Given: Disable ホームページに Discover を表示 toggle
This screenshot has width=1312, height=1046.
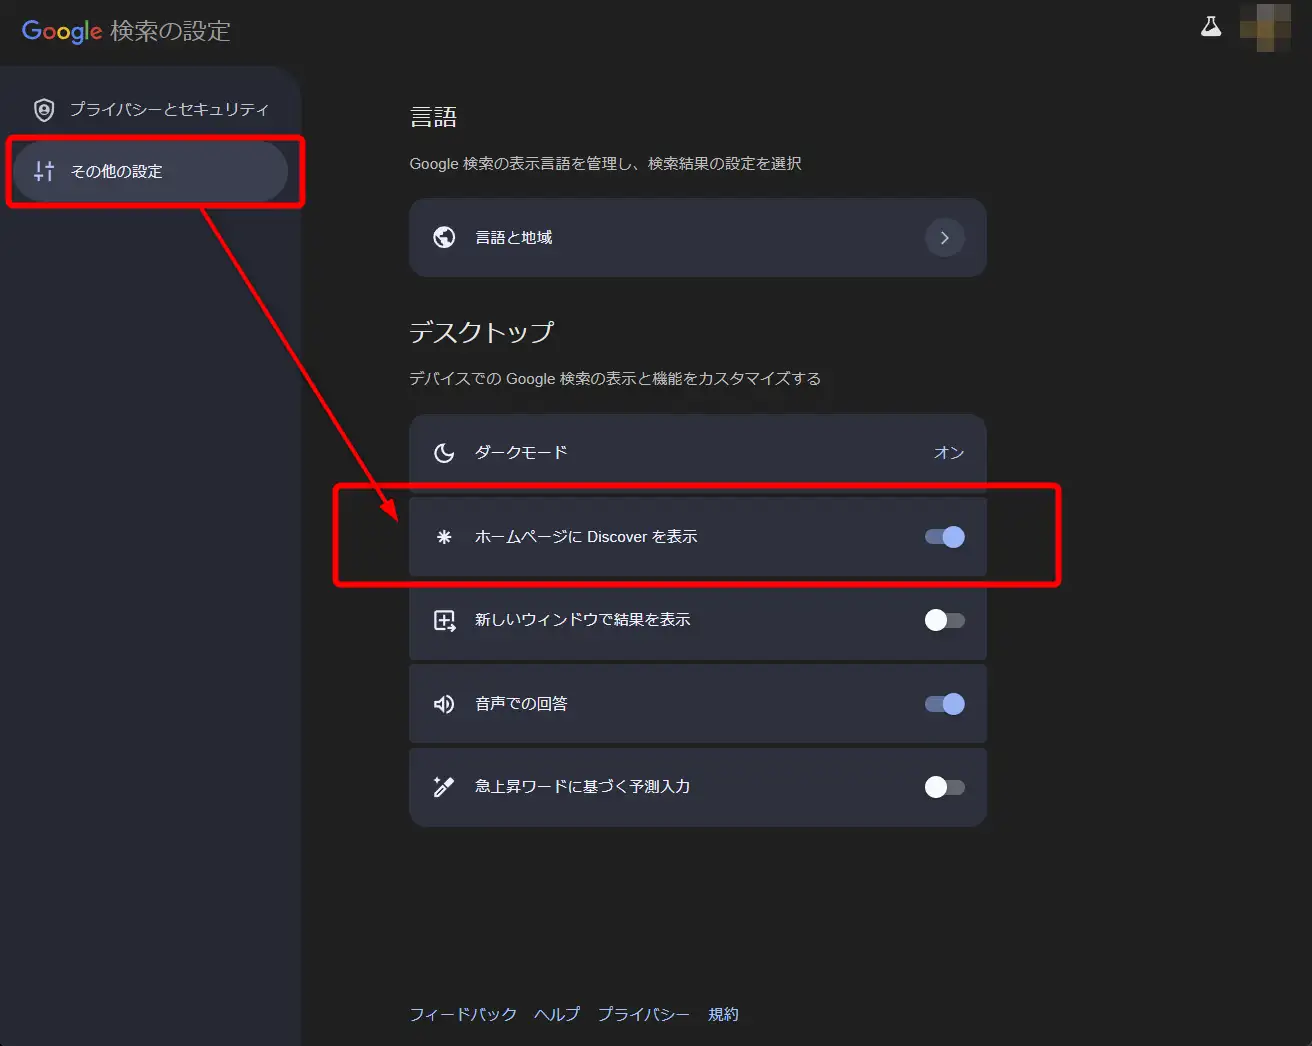Looking at the screenshot, I should [x=944, y=537].
